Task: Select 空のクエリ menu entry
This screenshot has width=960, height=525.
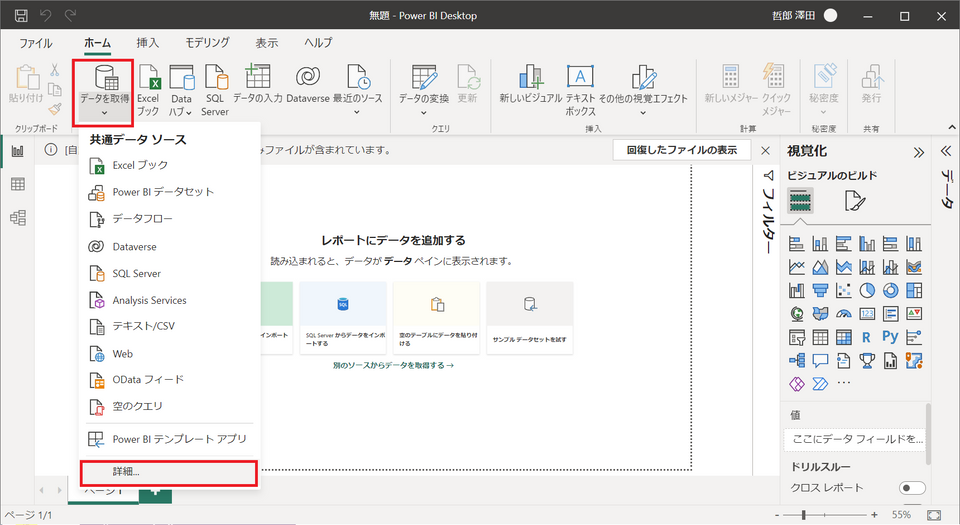Action: 169,406
